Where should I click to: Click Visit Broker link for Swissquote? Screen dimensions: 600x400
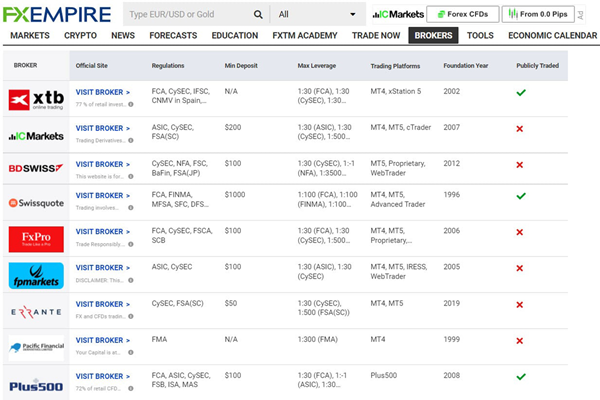[102, 196]
